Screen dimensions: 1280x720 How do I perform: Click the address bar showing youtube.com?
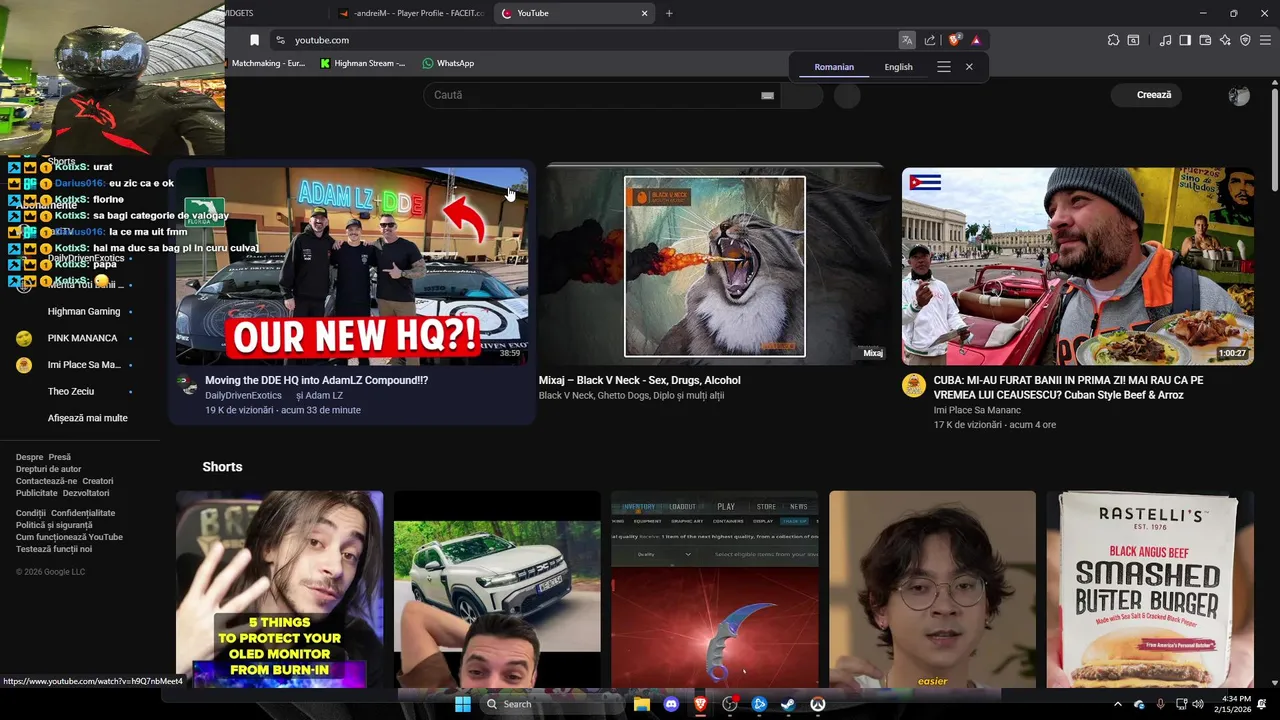click(590, 40)
